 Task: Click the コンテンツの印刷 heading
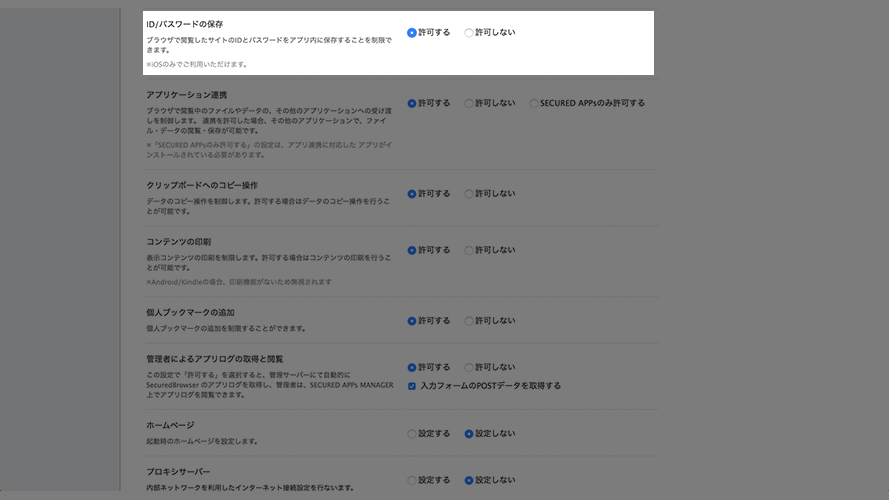(179, 242)
